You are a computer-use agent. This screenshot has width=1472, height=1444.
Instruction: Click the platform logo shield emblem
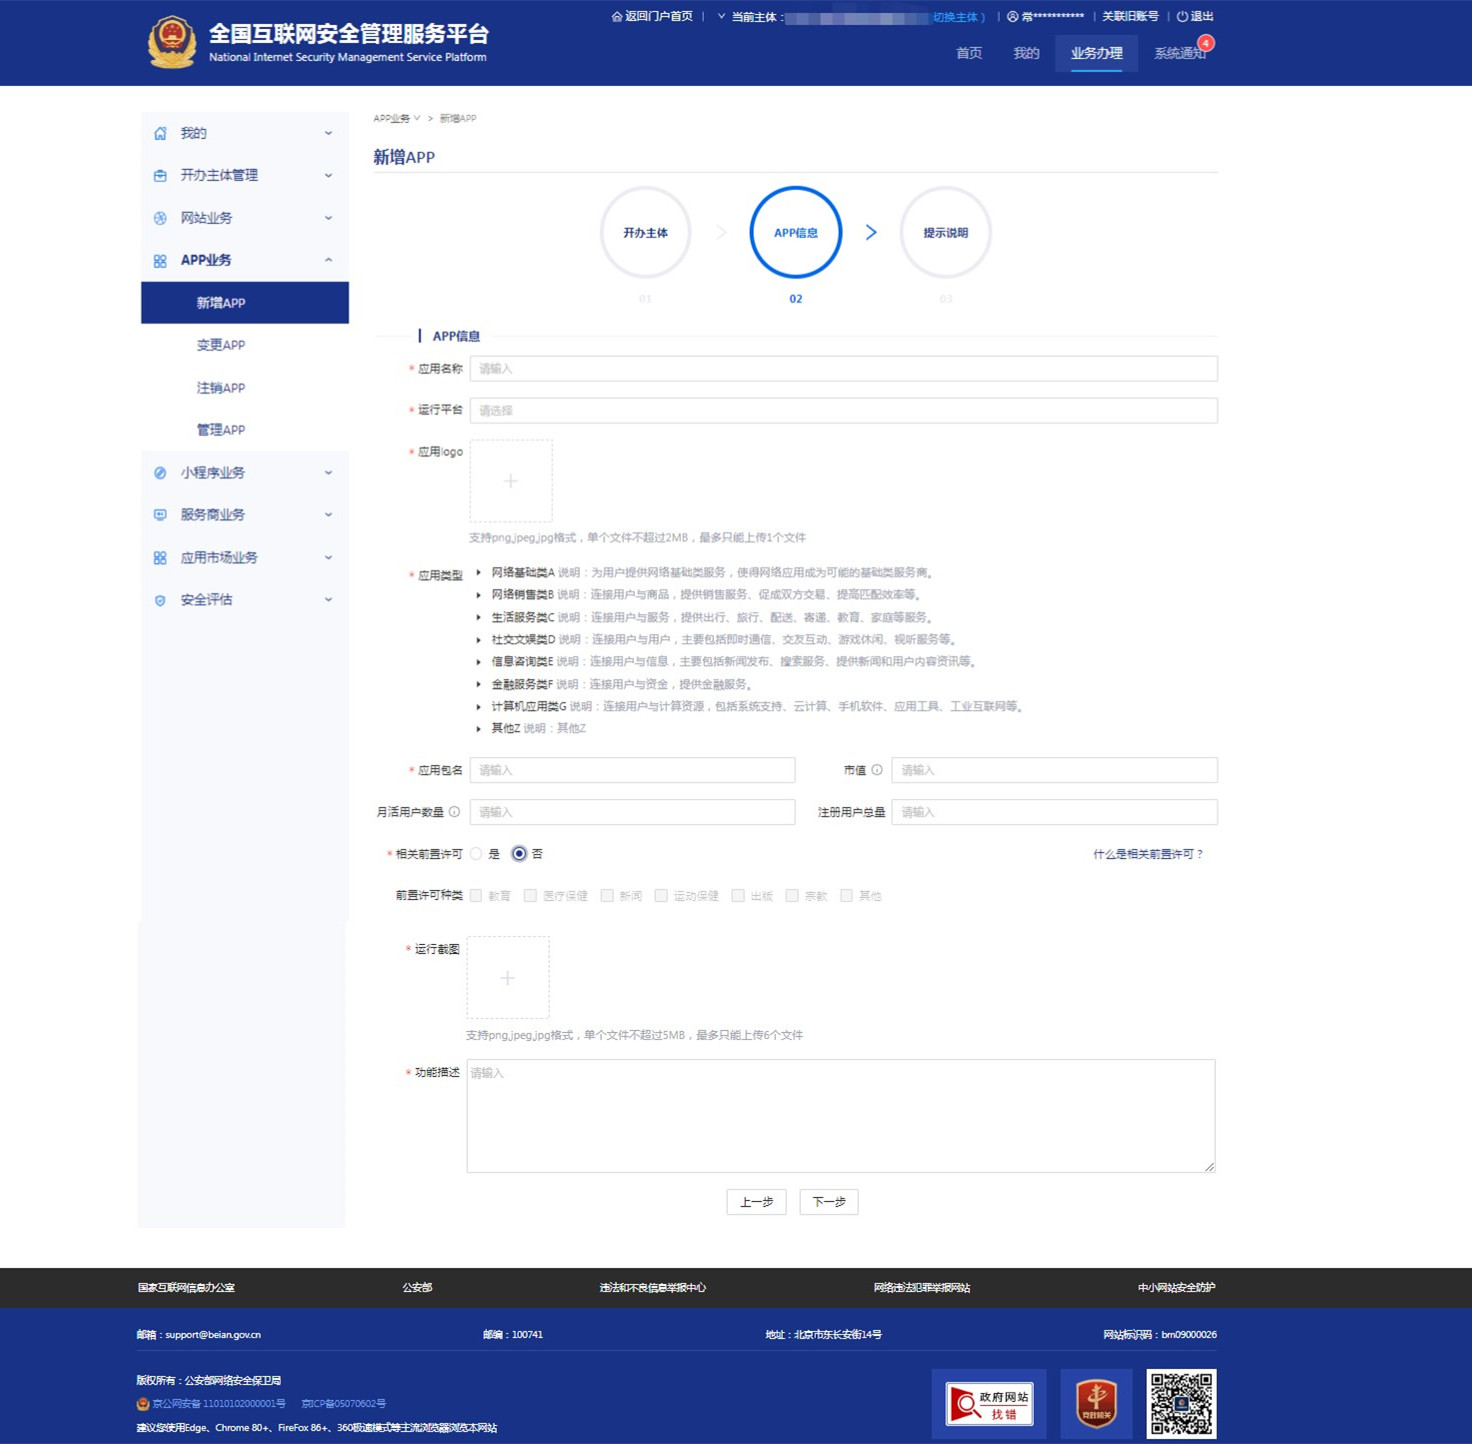point(172,42)
